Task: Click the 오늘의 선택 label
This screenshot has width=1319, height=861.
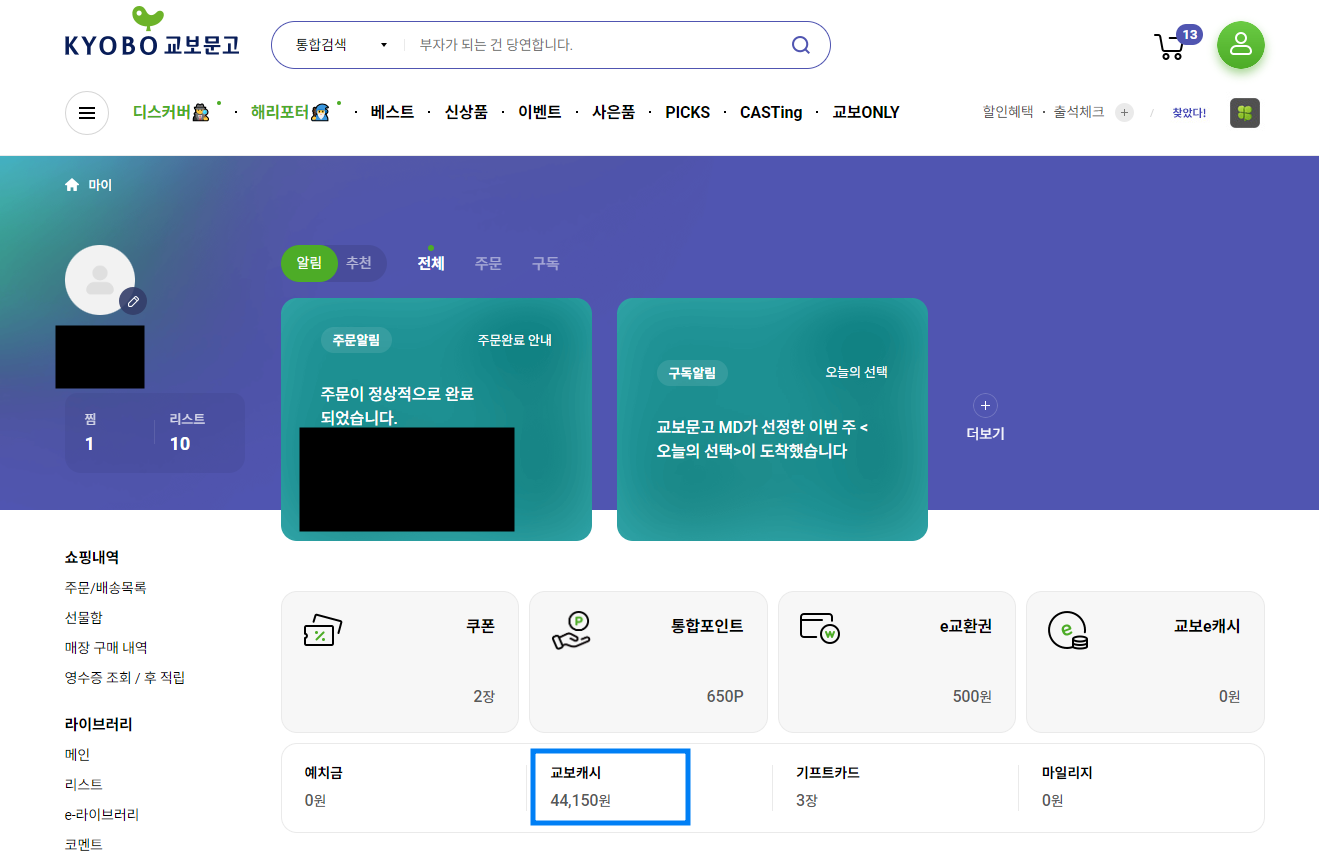Action: [x=856, y=372]
